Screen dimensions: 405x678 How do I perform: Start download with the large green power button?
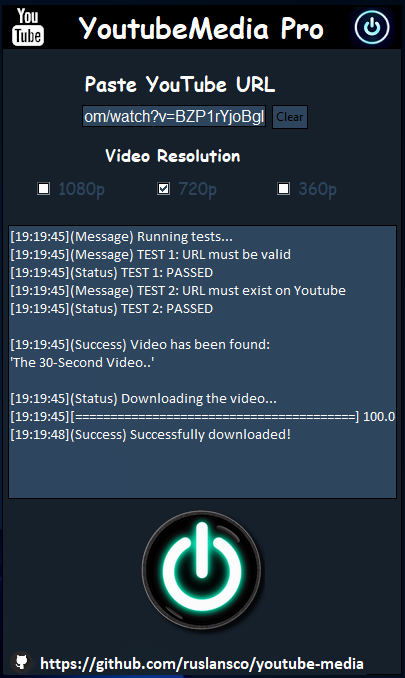[201, 570]
